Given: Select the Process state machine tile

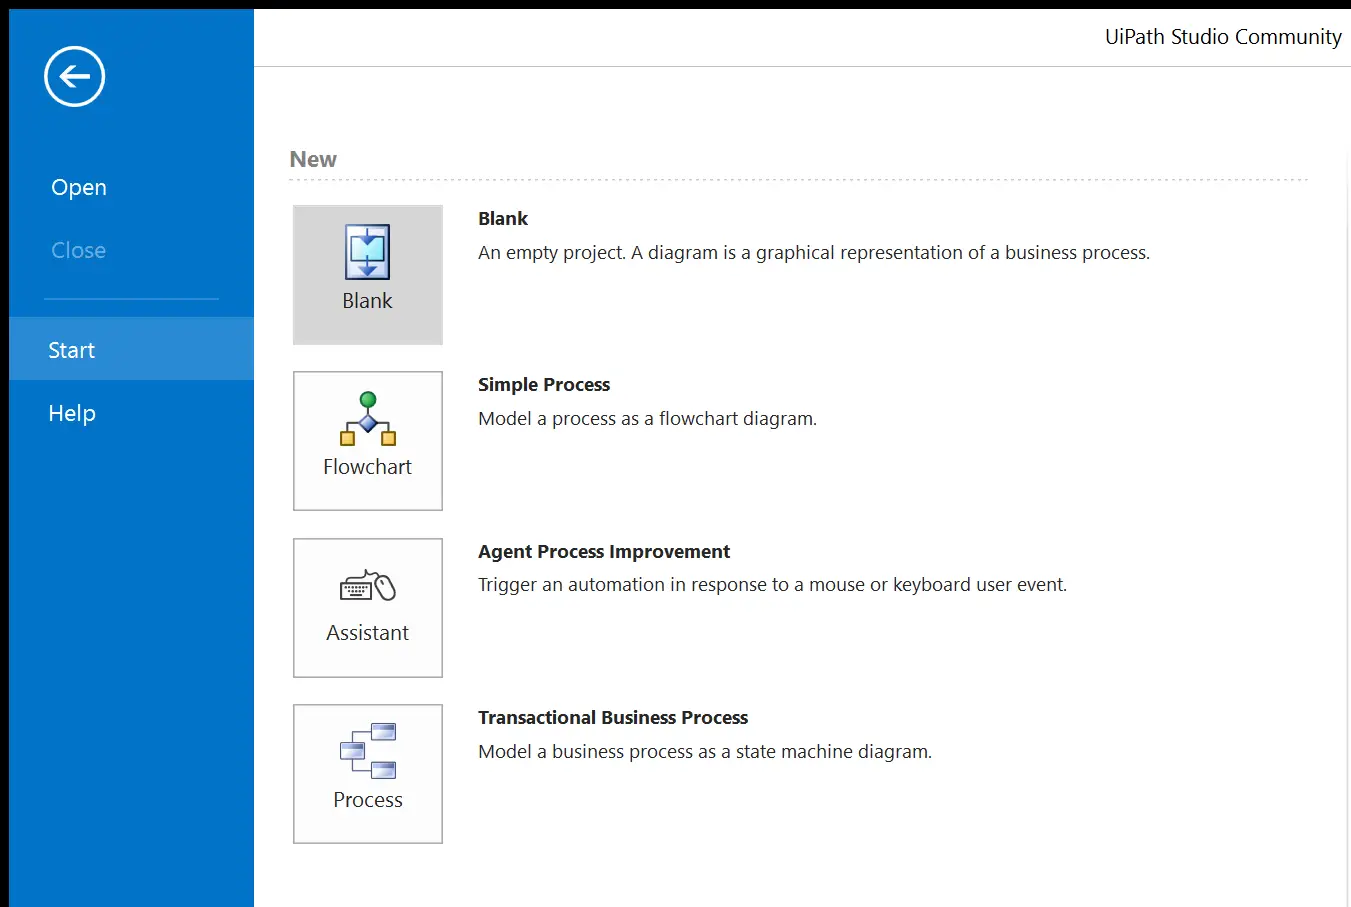Looking at the screenshot, I should (368, 774).
